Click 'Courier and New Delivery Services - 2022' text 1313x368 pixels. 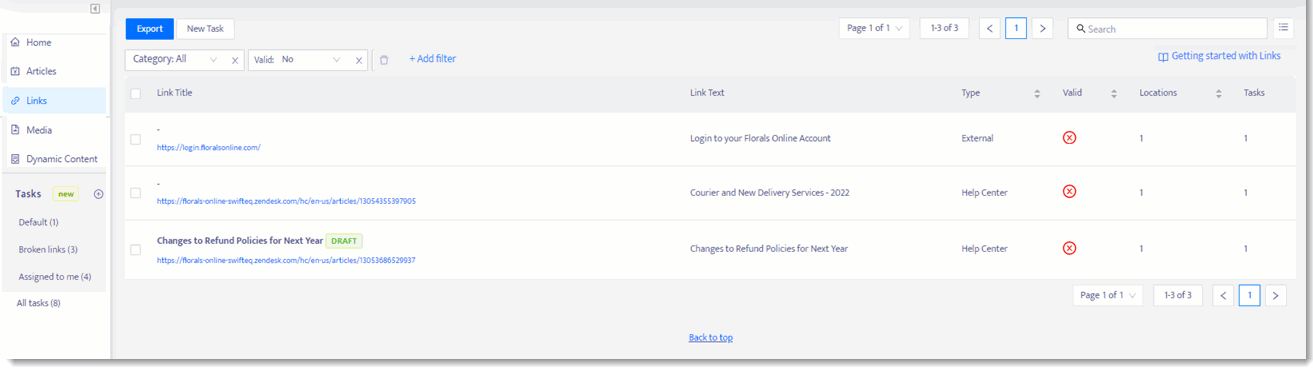(769, 192)
